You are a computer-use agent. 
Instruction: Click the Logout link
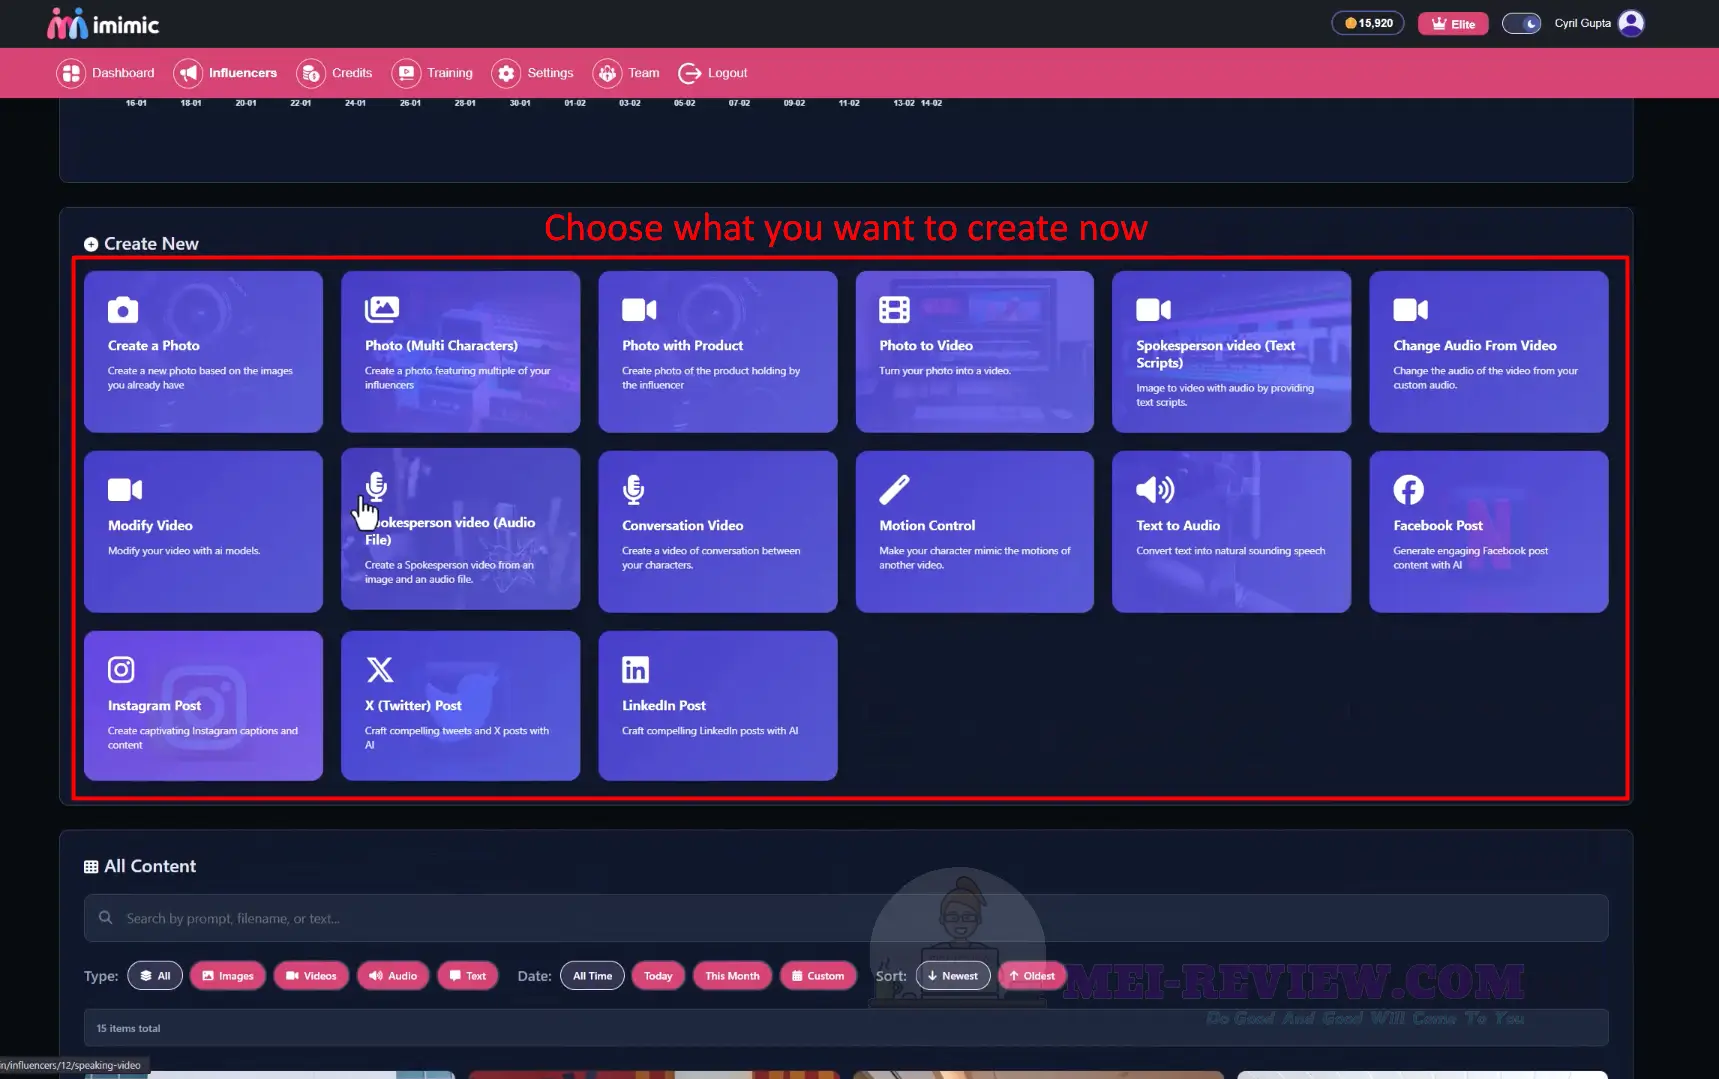pyautogui.click(x=713, y=73)
